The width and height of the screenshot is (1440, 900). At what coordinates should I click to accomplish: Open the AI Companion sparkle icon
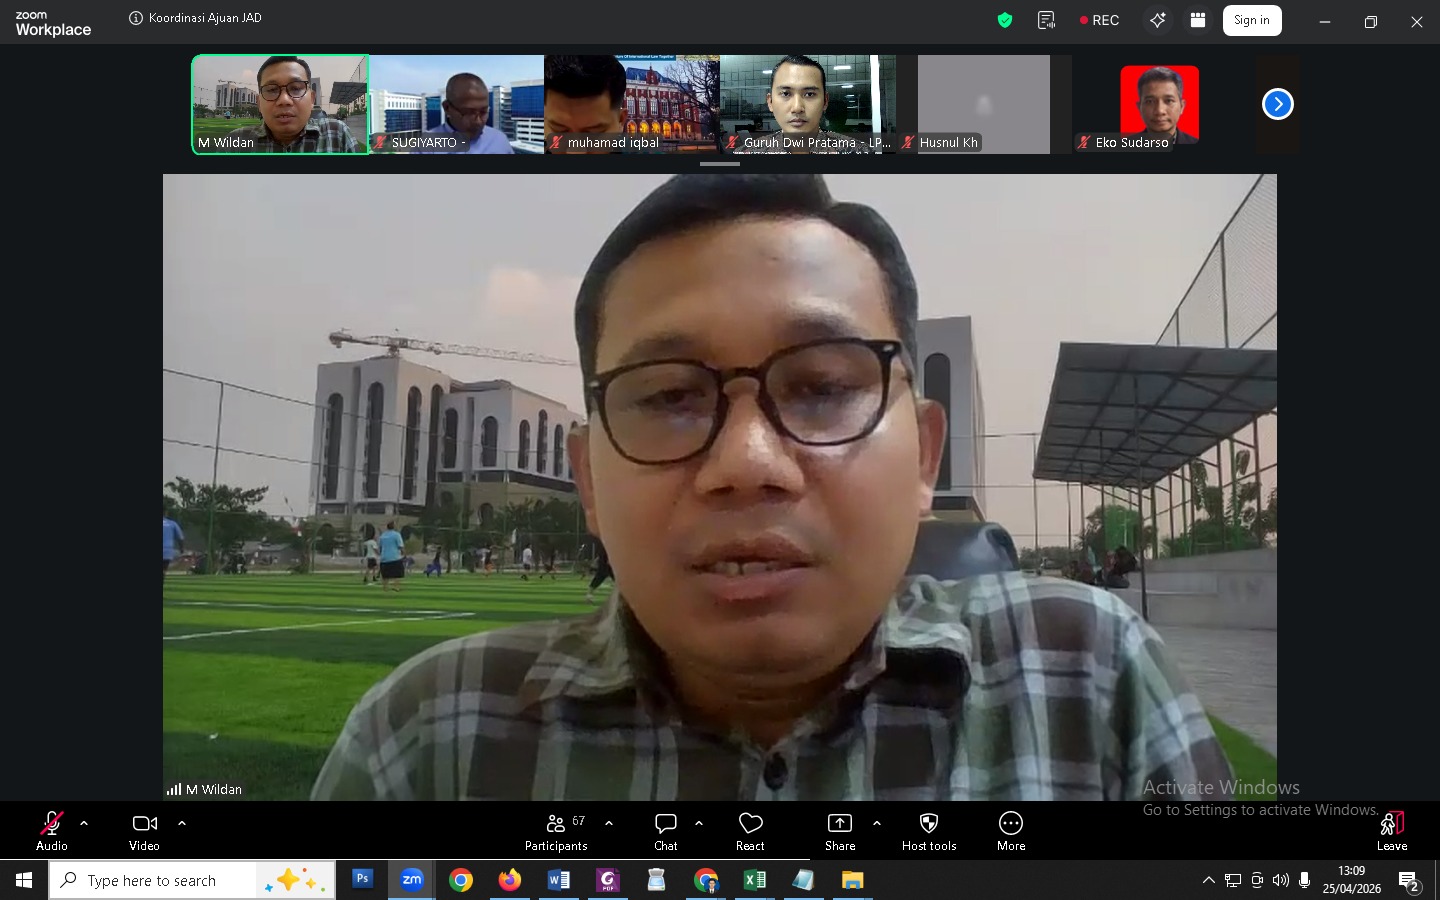pyautogui.click(x=1158, y=20)
